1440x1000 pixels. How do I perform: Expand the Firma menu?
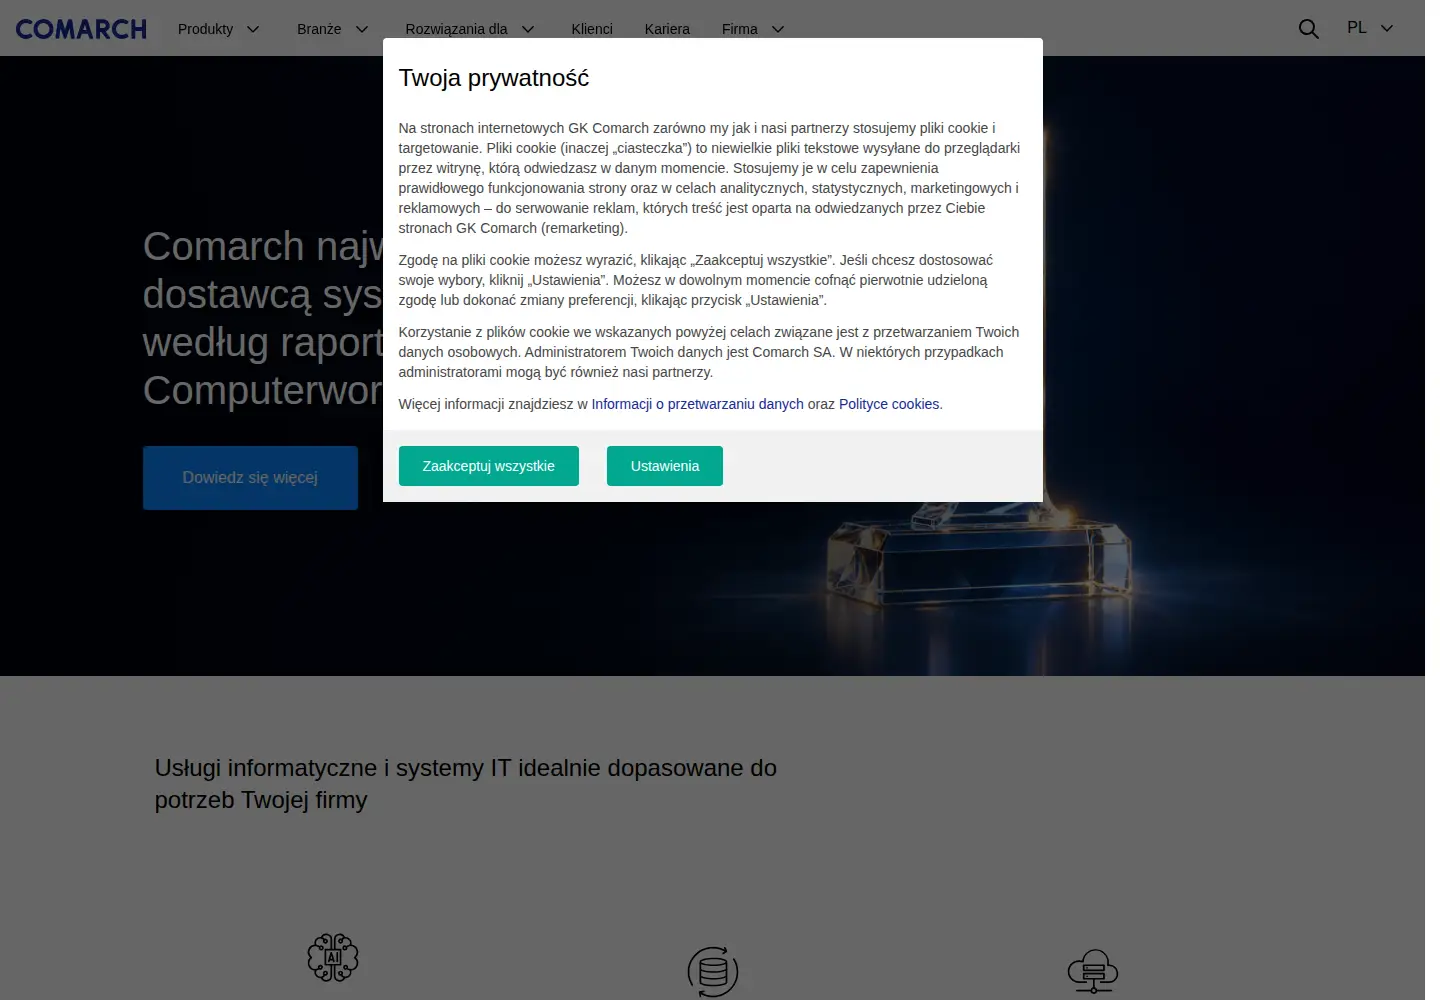coord(753,29)
